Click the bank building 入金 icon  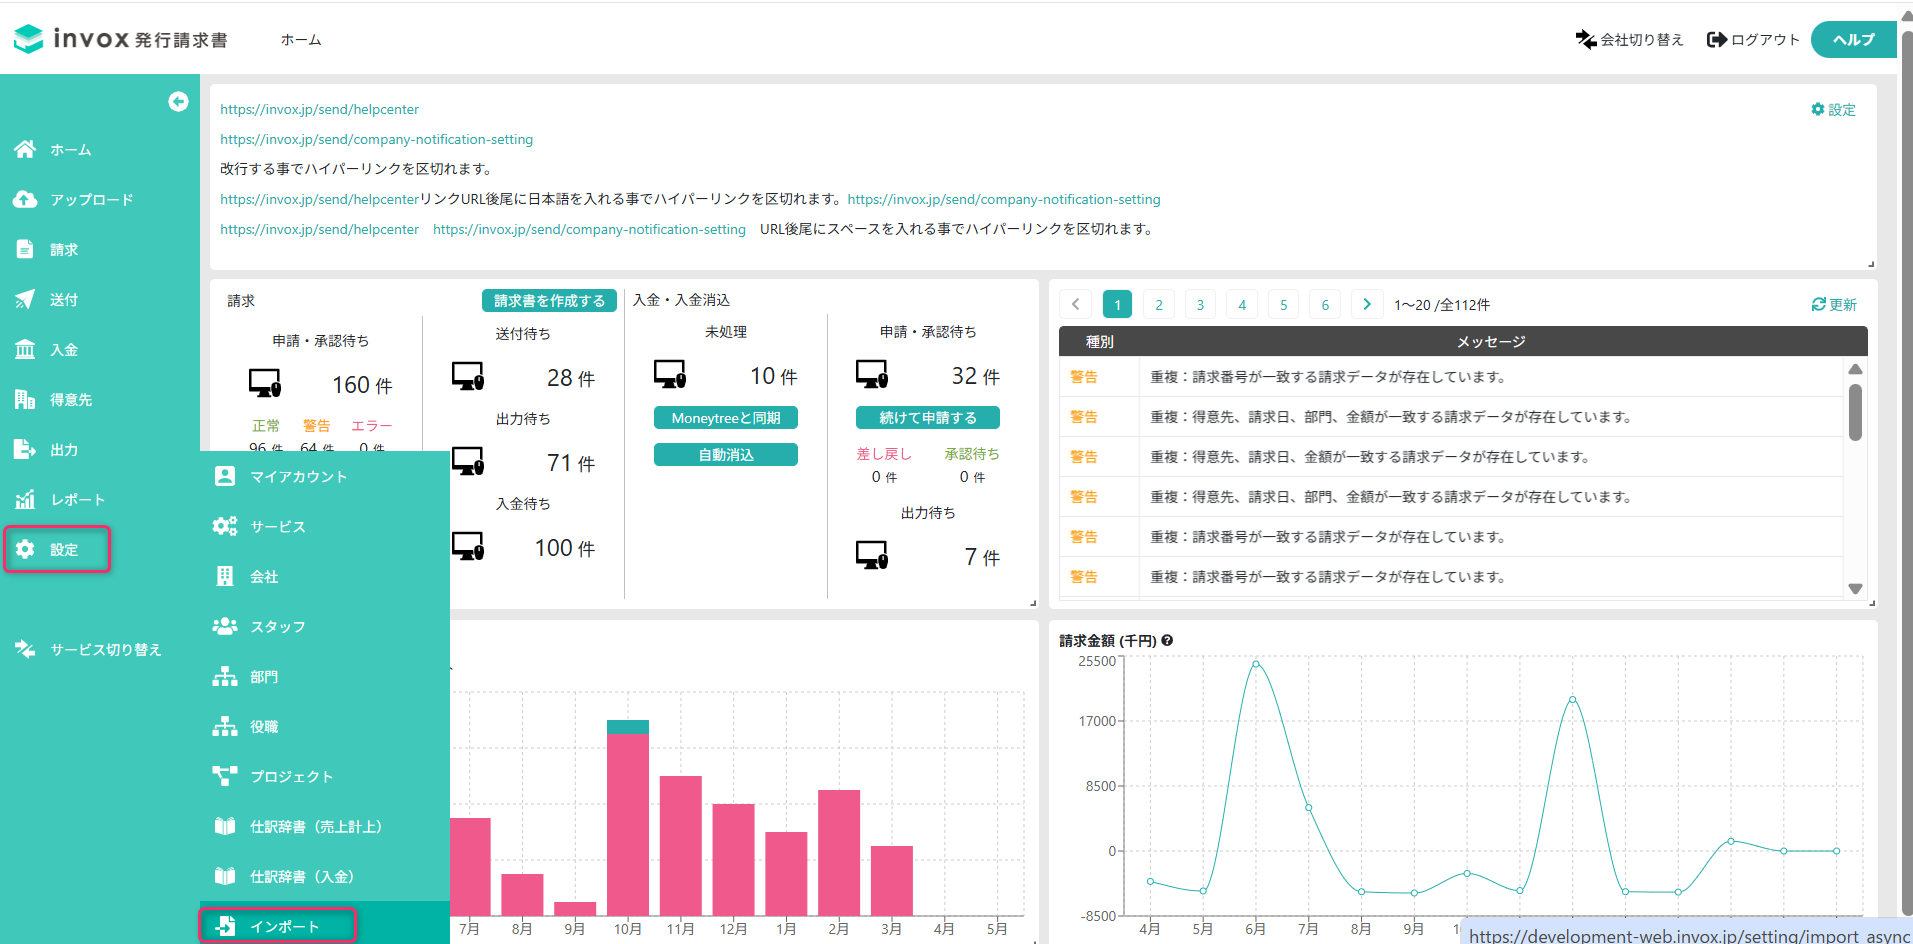click(x=25, y=349)
